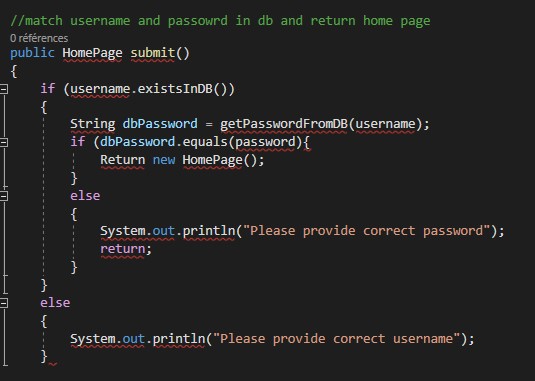
Task: Place cursor in the green comment line
Action: [220, 21]
